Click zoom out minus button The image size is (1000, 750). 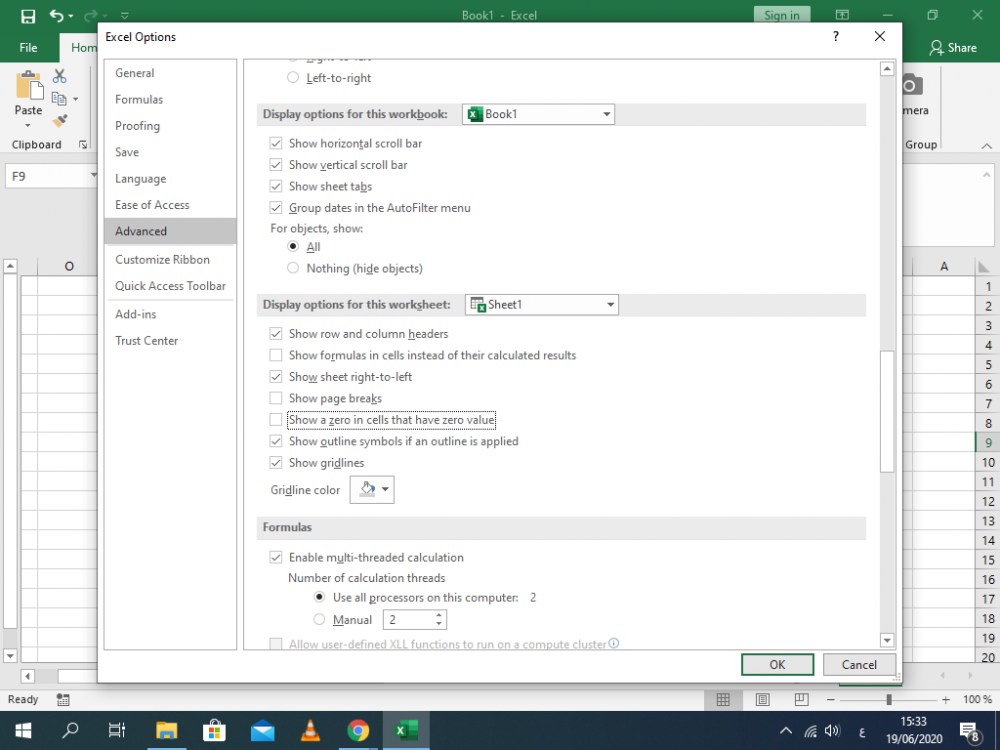(830, 700)
